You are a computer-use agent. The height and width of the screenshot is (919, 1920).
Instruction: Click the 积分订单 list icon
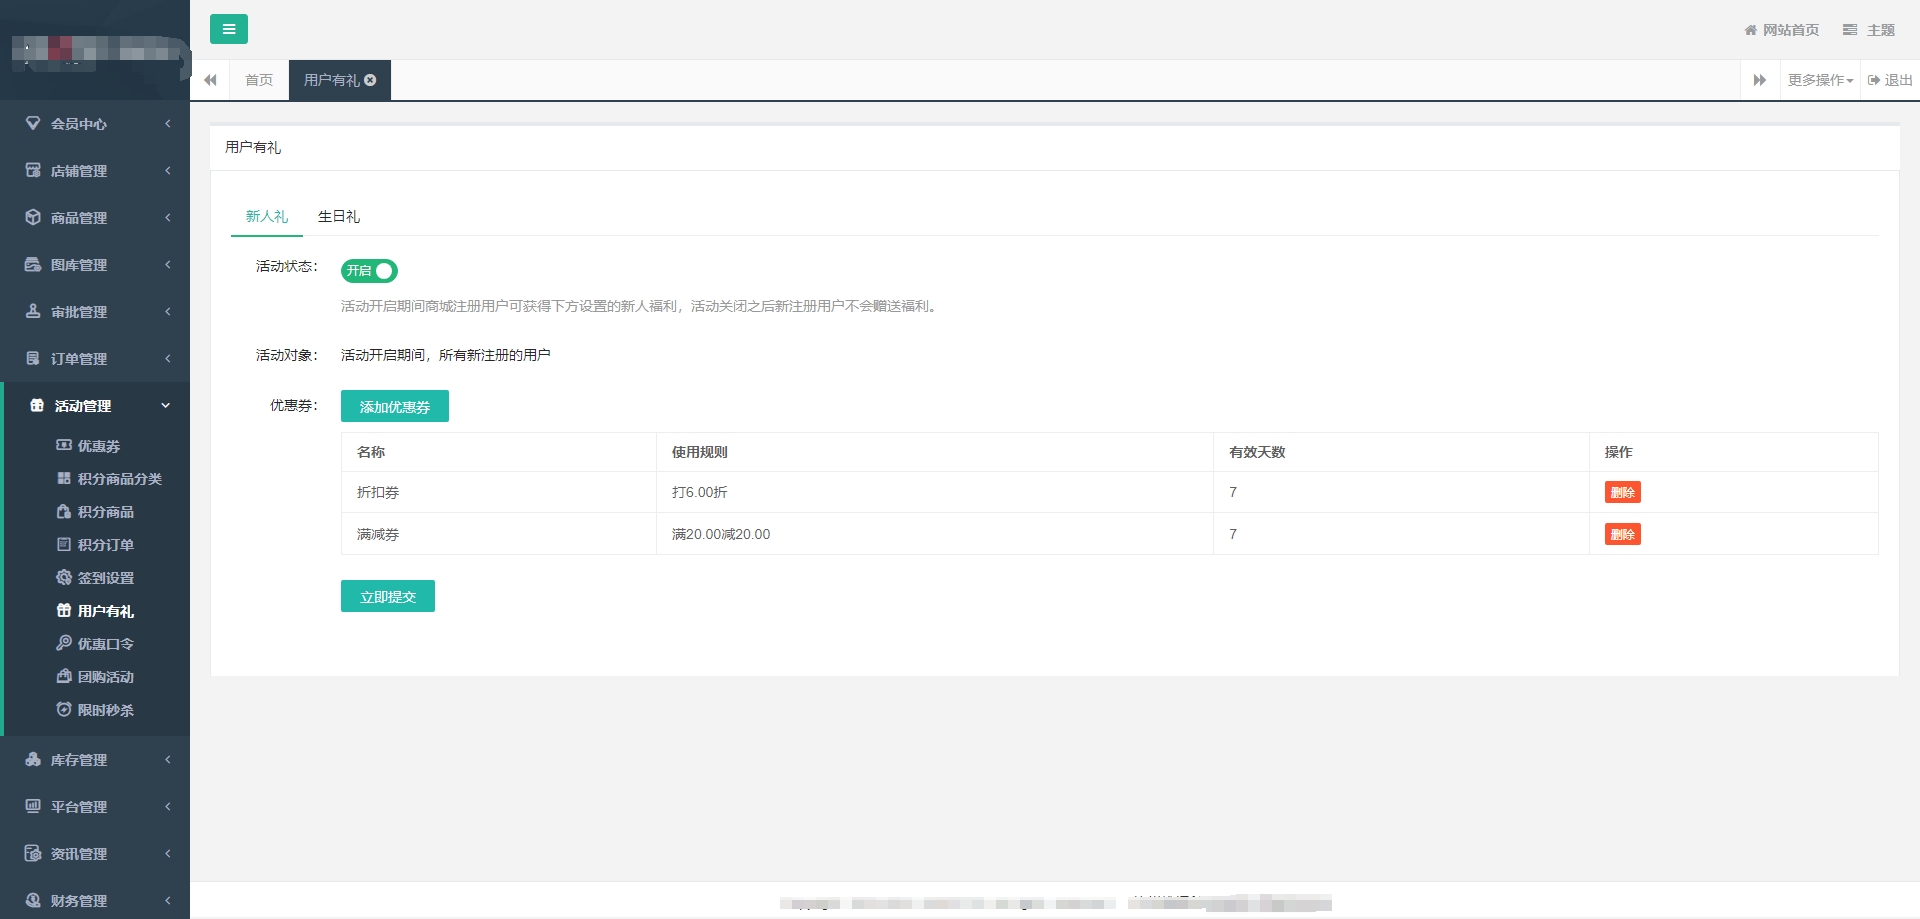[64, 544]
